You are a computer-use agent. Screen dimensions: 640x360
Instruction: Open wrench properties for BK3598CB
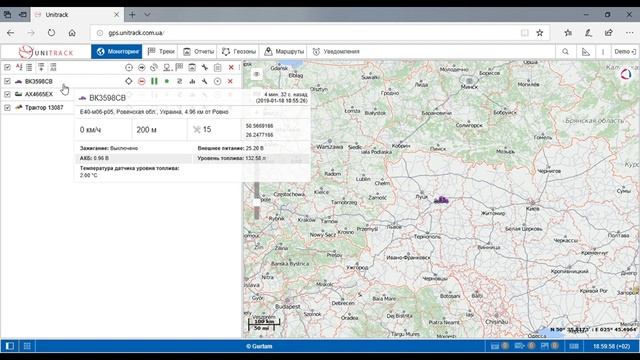tap(205, 81)
